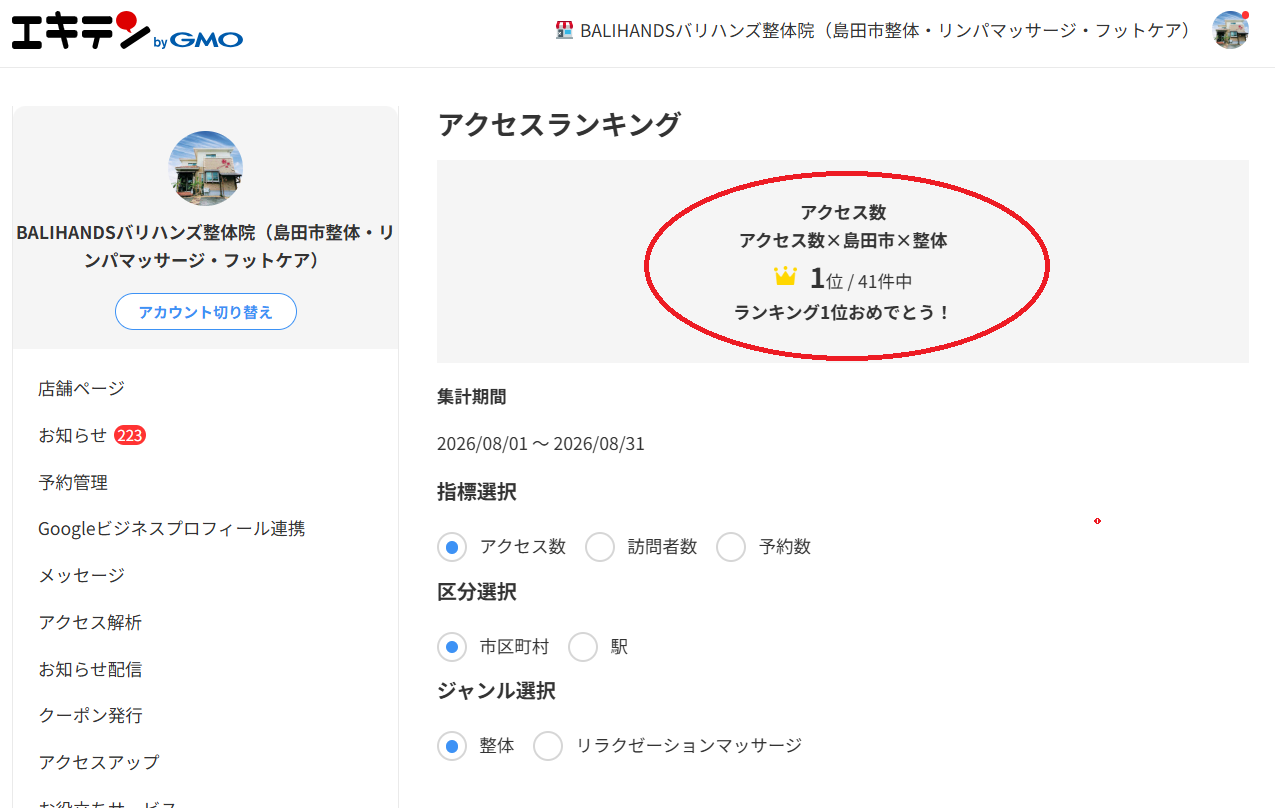This screenshot has height=808, width=1275.
Task: Open the お知らせ menu item
Action: tap(72, 435)
